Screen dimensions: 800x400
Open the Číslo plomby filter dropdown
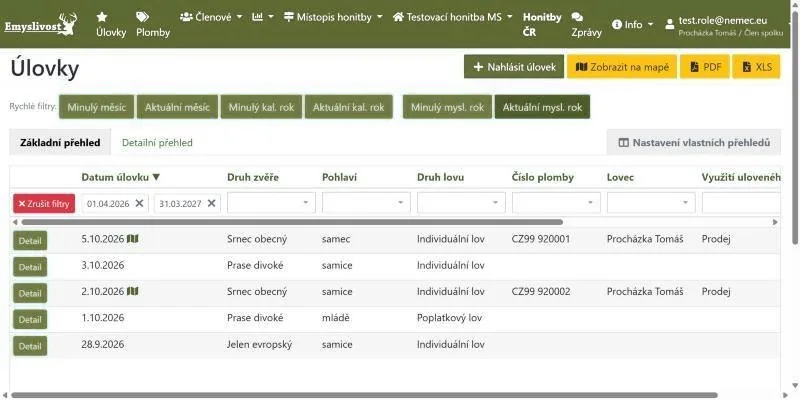coord(556,203)
